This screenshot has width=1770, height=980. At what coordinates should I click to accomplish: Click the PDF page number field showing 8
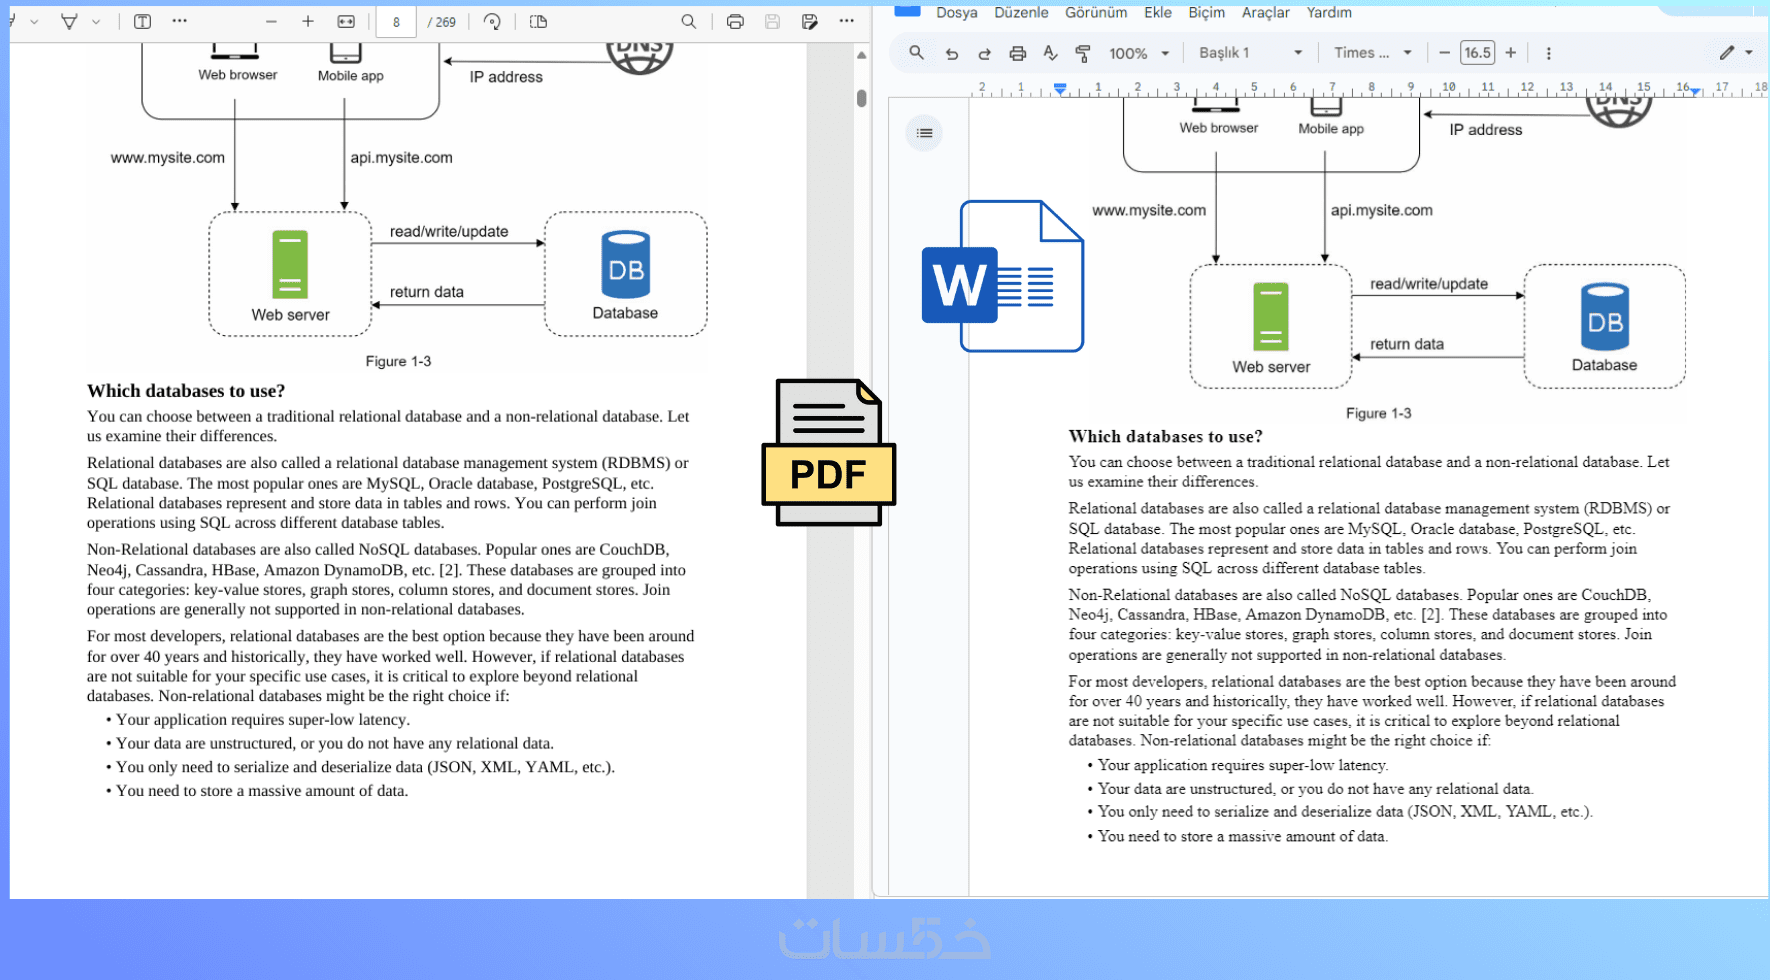click(x=396, y=22)
